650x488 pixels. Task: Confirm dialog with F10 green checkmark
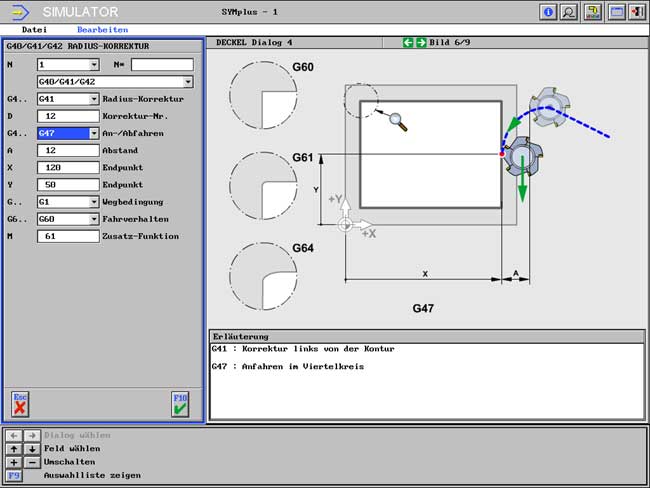coord(180,403)
